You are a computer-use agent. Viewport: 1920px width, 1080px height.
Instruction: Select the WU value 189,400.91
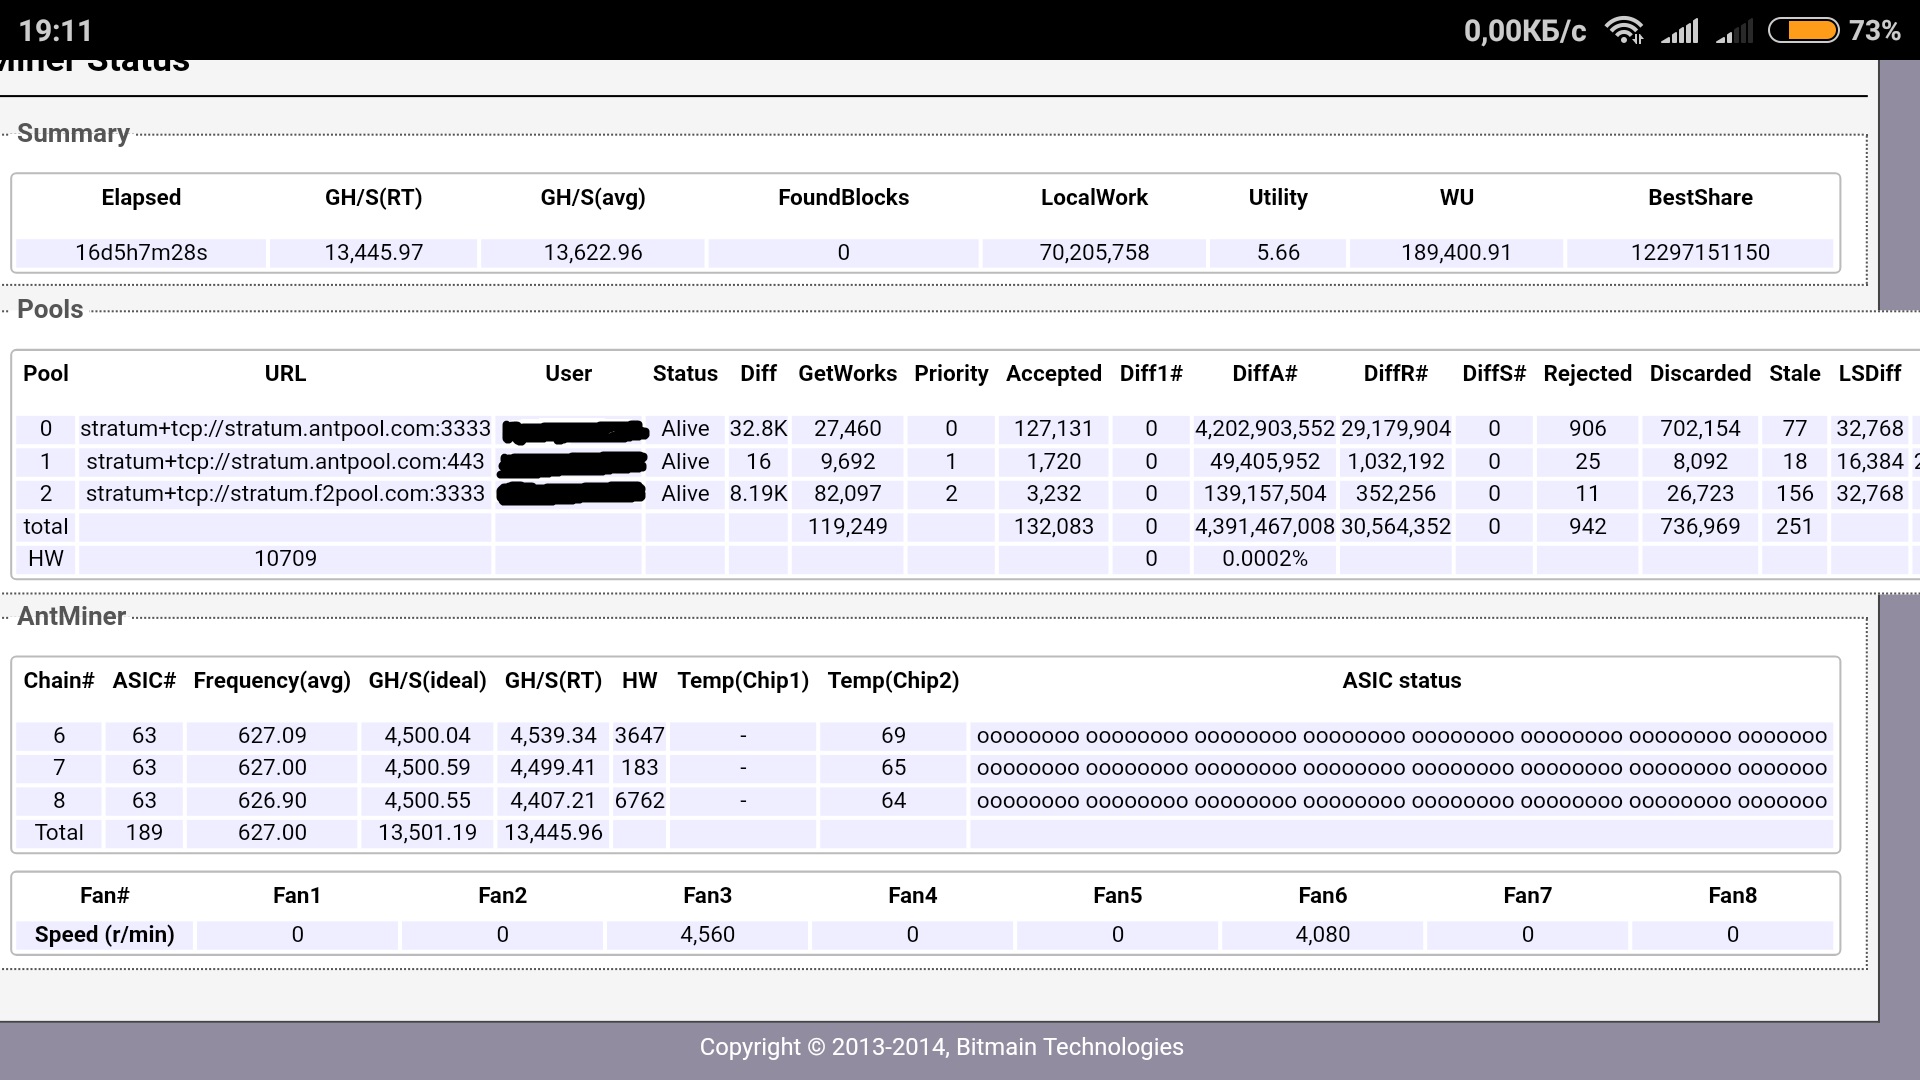click(1456, 253)
